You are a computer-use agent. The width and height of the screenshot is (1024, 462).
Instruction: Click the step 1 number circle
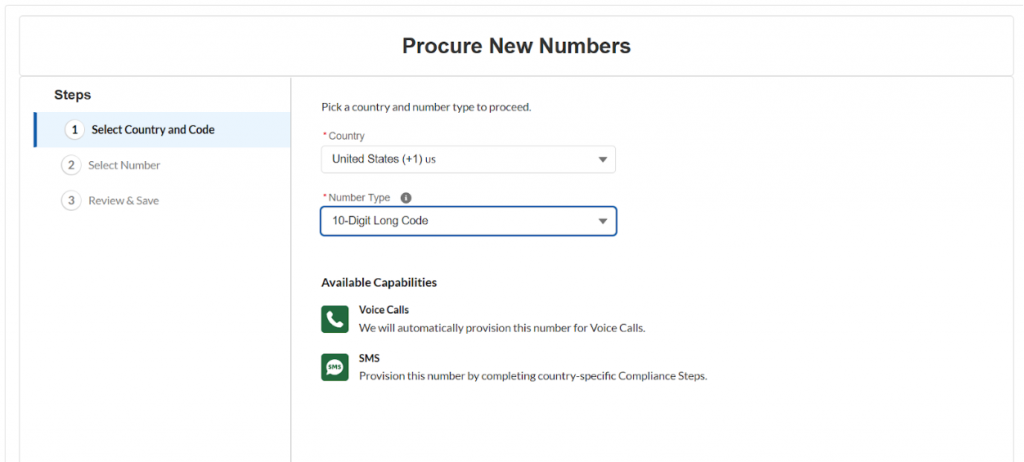coord(74,130)
